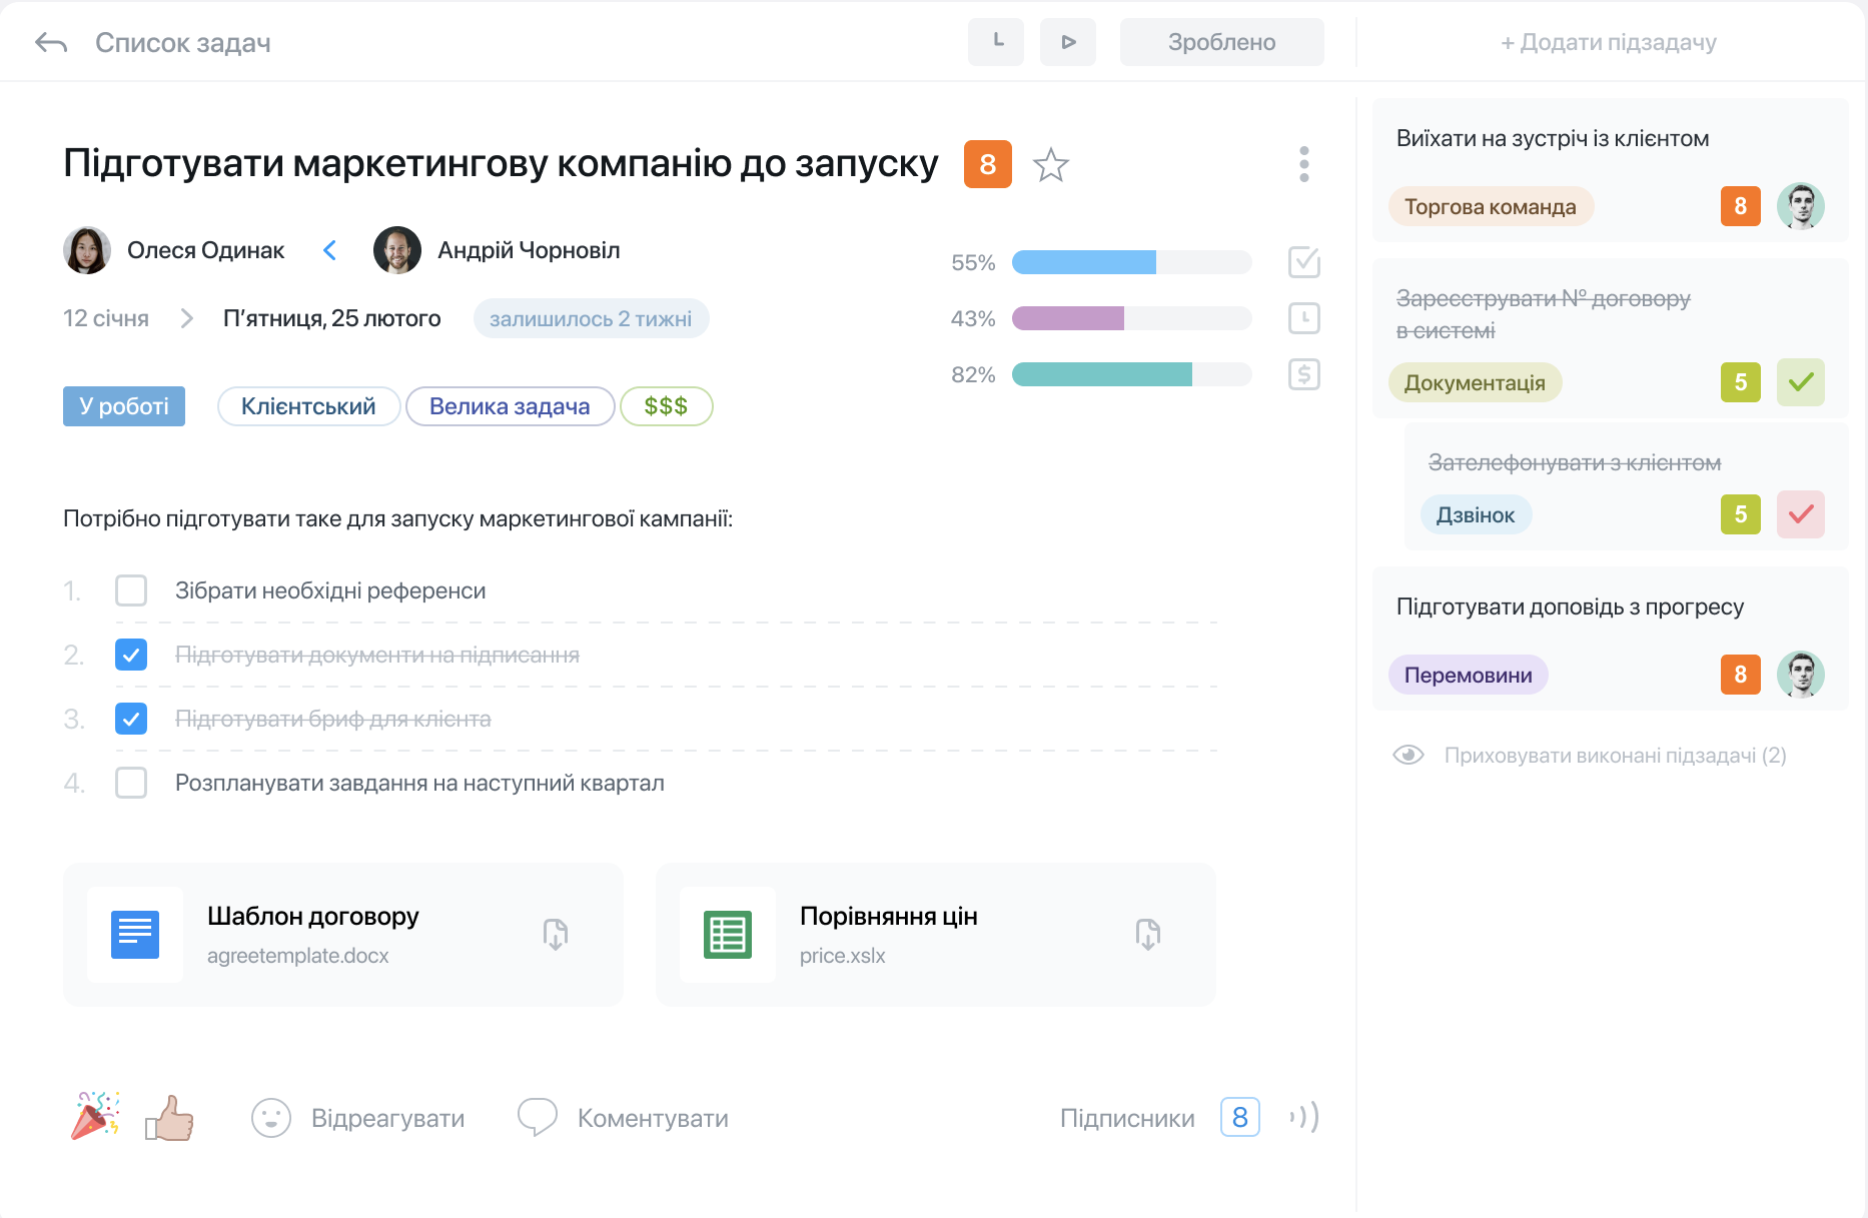1868x1218 pixels.
Task: Check Розпланувати завдання на наступний квартал
Action: (x=131, y=783)
